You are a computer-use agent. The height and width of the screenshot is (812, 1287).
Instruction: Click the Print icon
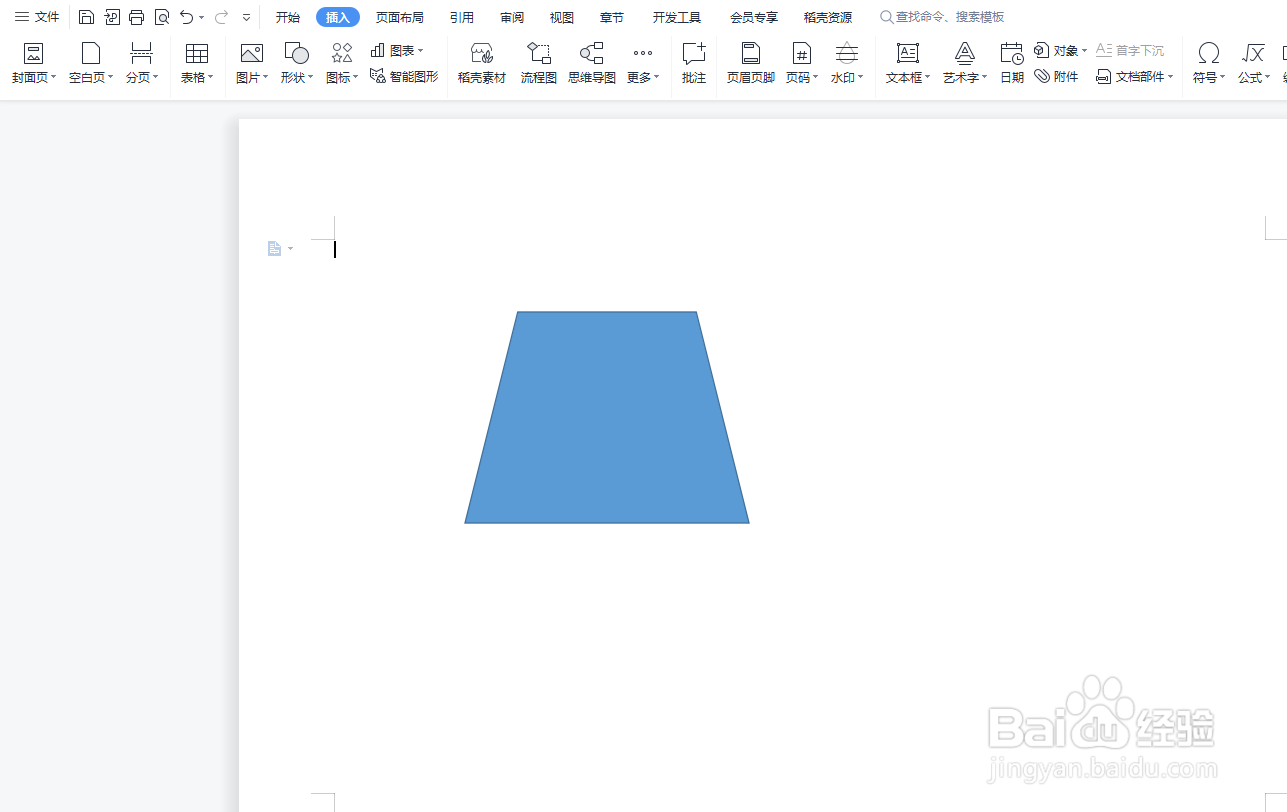coord(137,17)
